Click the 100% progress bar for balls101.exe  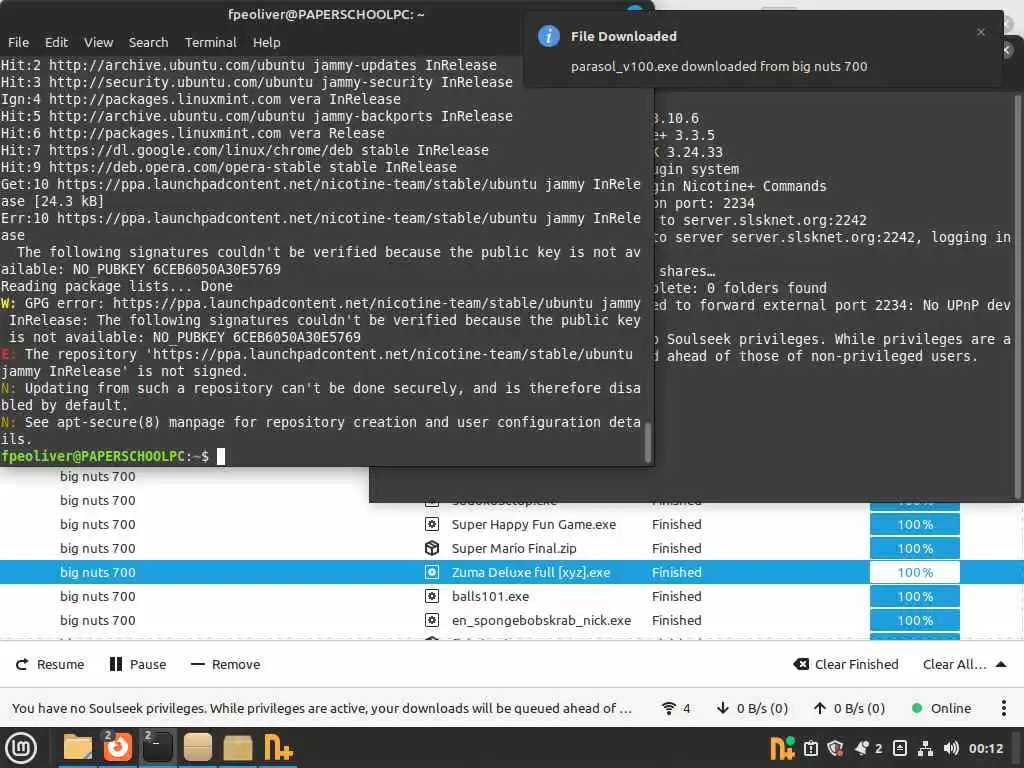[x=914, y=596]
